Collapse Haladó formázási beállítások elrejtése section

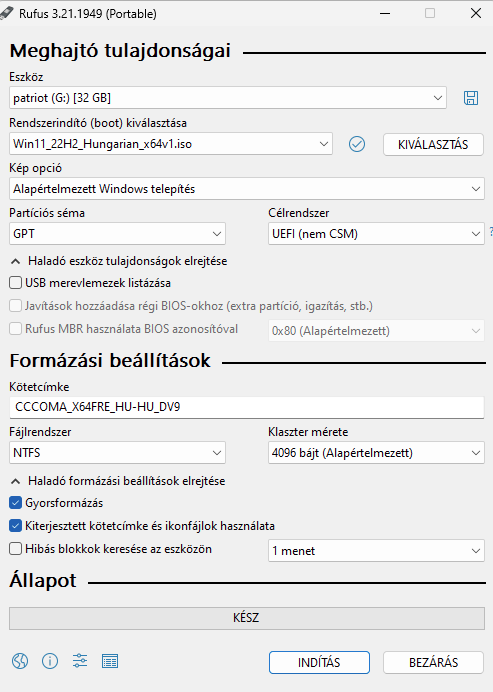pos(118,481)
